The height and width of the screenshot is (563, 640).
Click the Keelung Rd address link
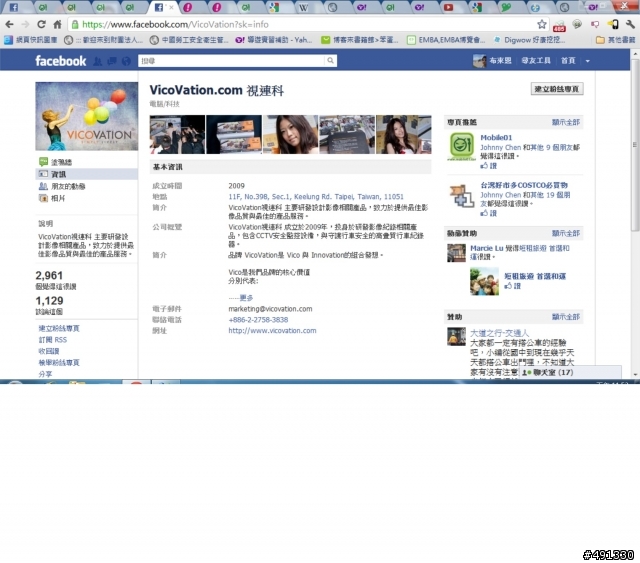316,196
